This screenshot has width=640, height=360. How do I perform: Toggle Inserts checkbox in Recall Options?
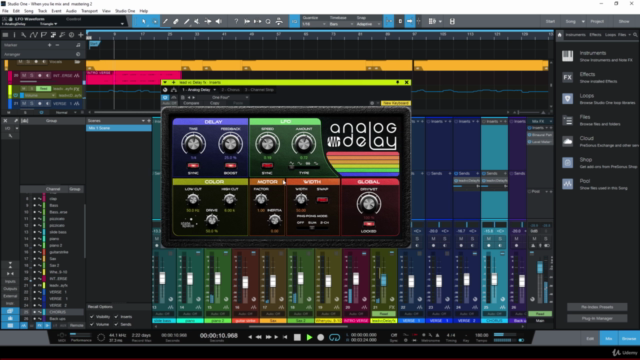click(116, 317)
